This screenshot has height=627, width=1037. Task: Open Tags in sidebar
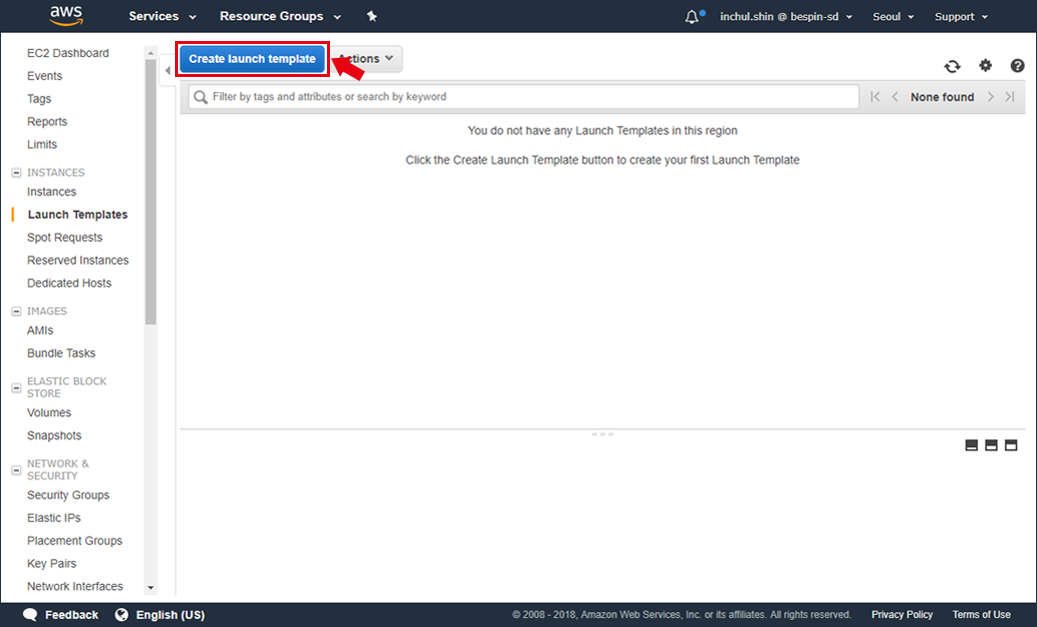[39, 99]
